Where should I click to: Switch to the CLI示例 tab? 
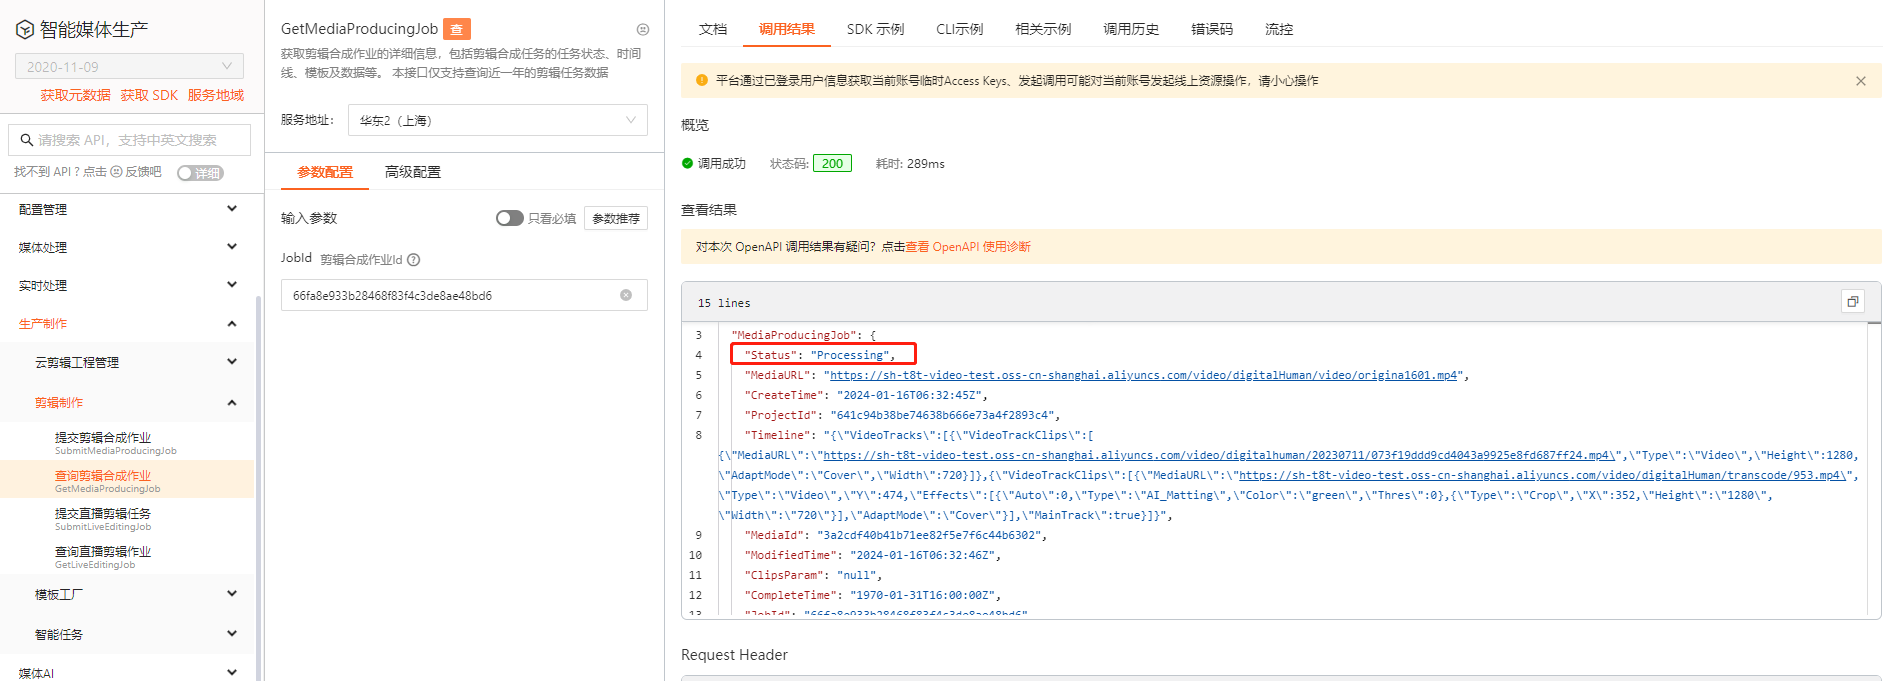tap(959, 29)
